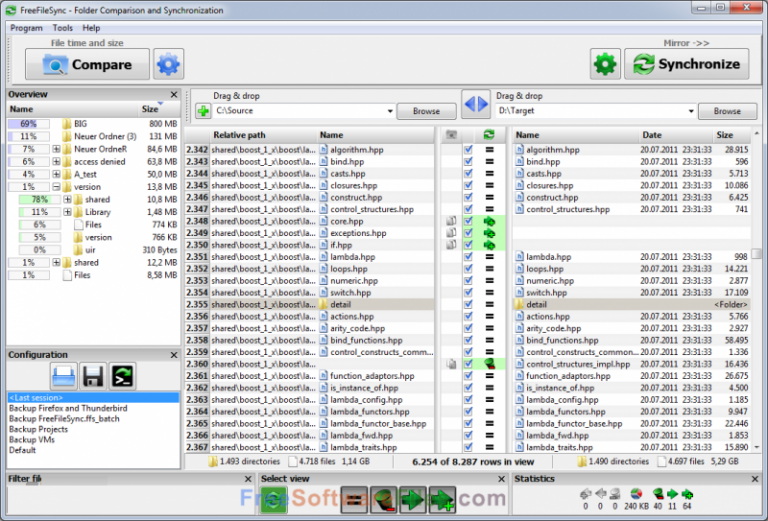
Task: Start a new configuration with the blue icon
Action: coord(63,377)
